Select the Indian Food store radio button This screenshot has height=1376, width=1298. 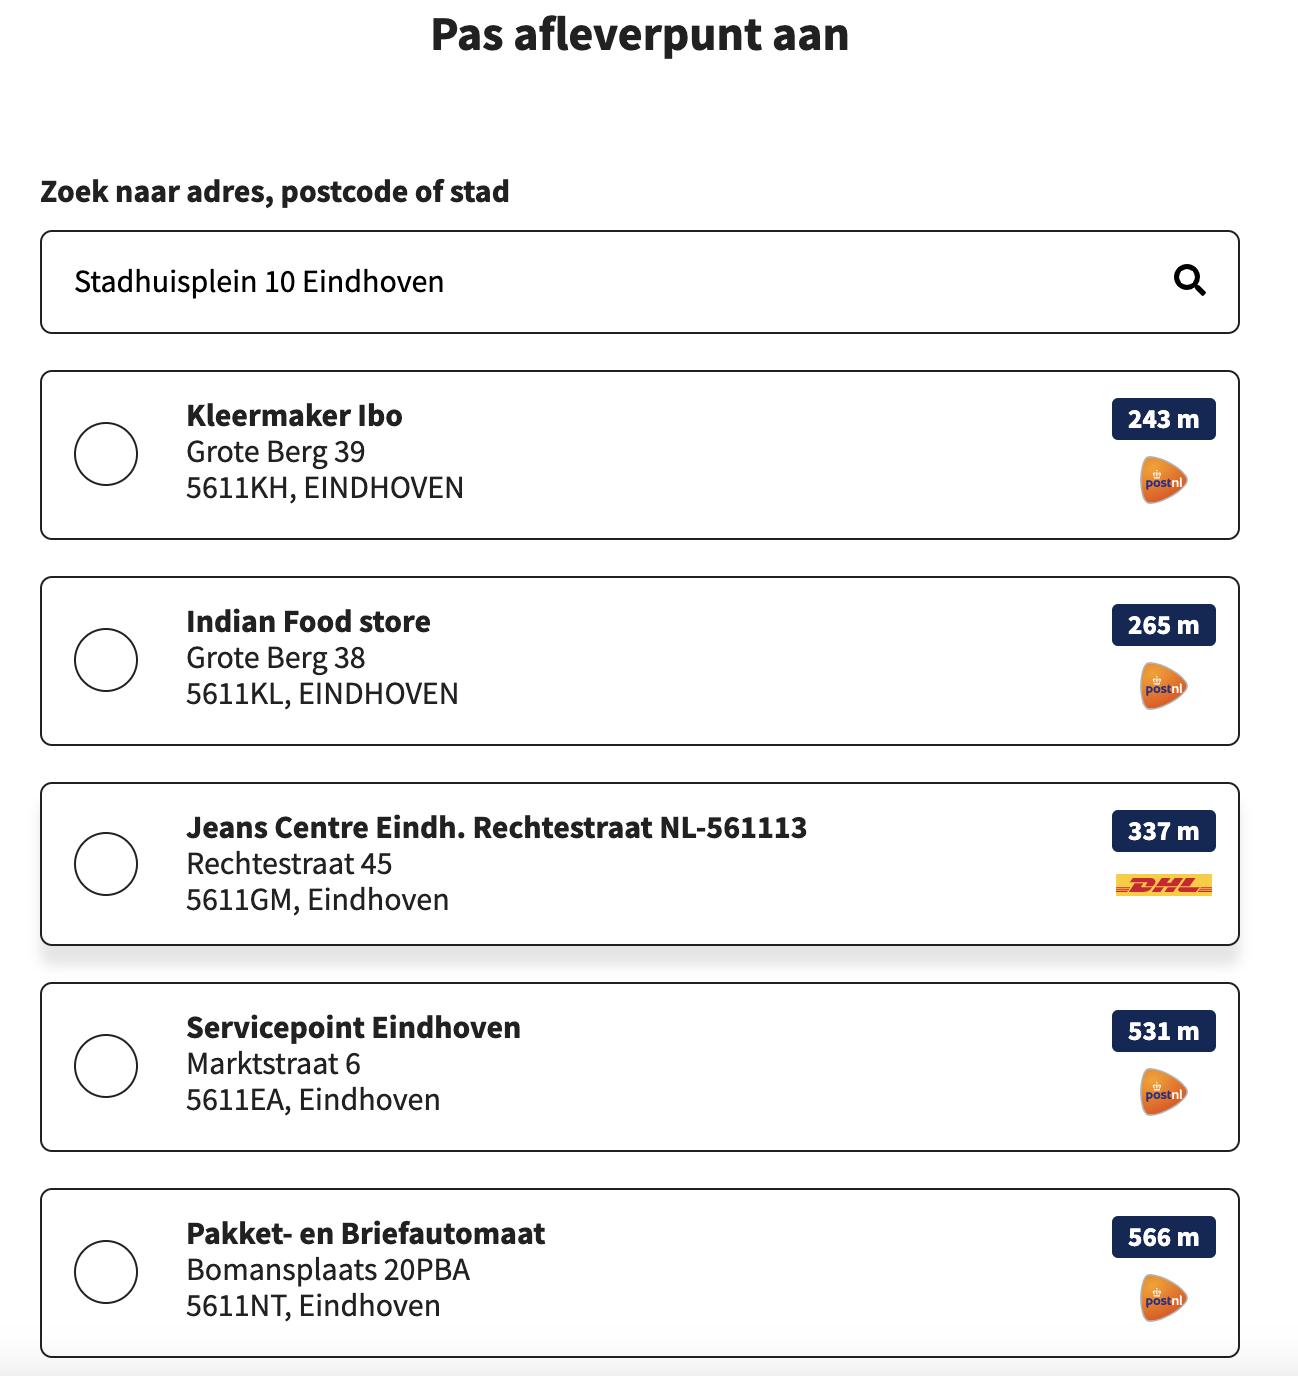pyautogui.click(x=106, y=660)
